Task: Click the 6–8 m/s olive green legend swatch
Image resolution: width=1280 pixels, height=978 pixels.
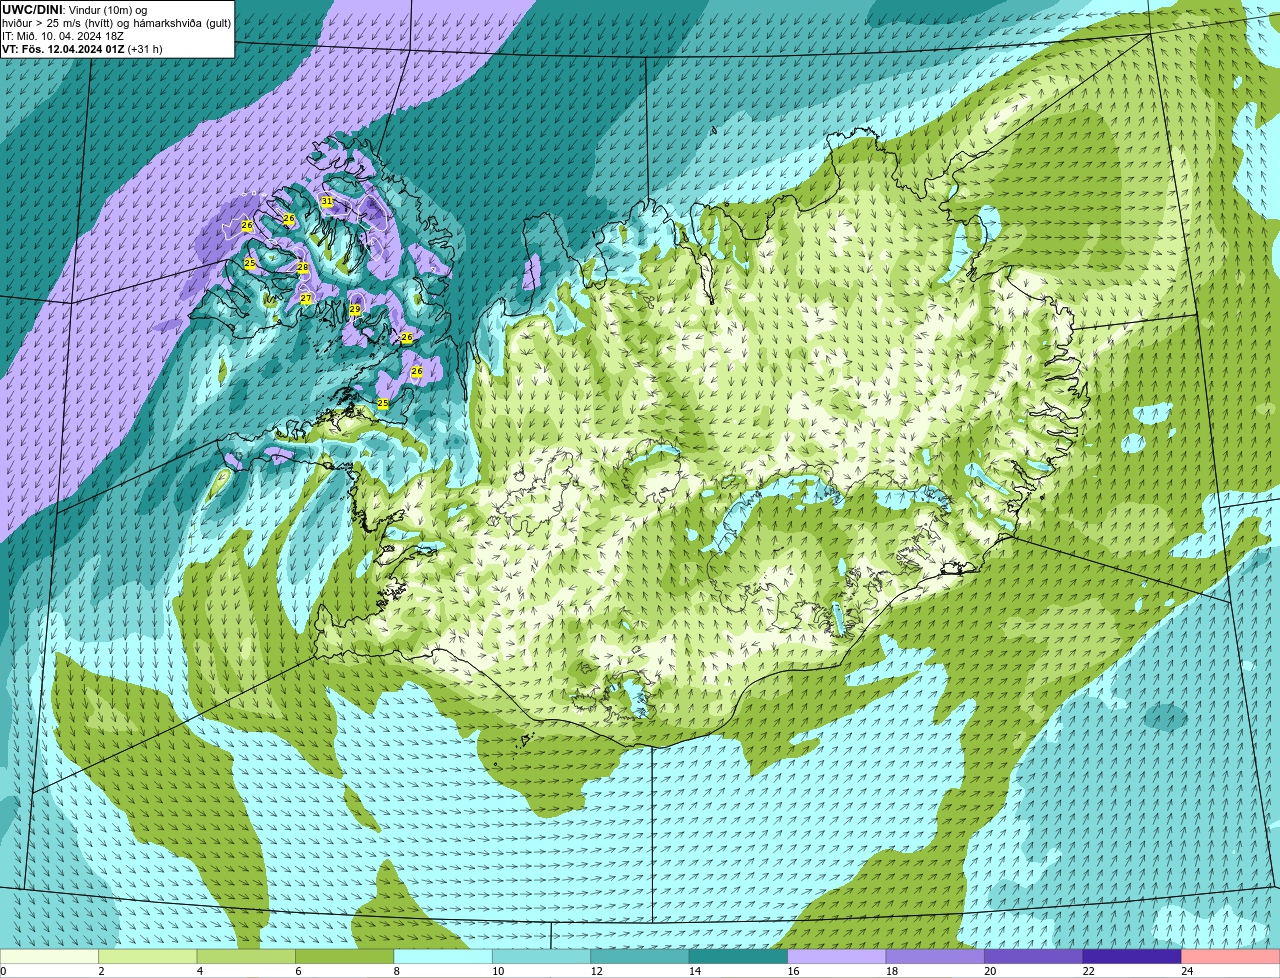Action: coord(345,957)
